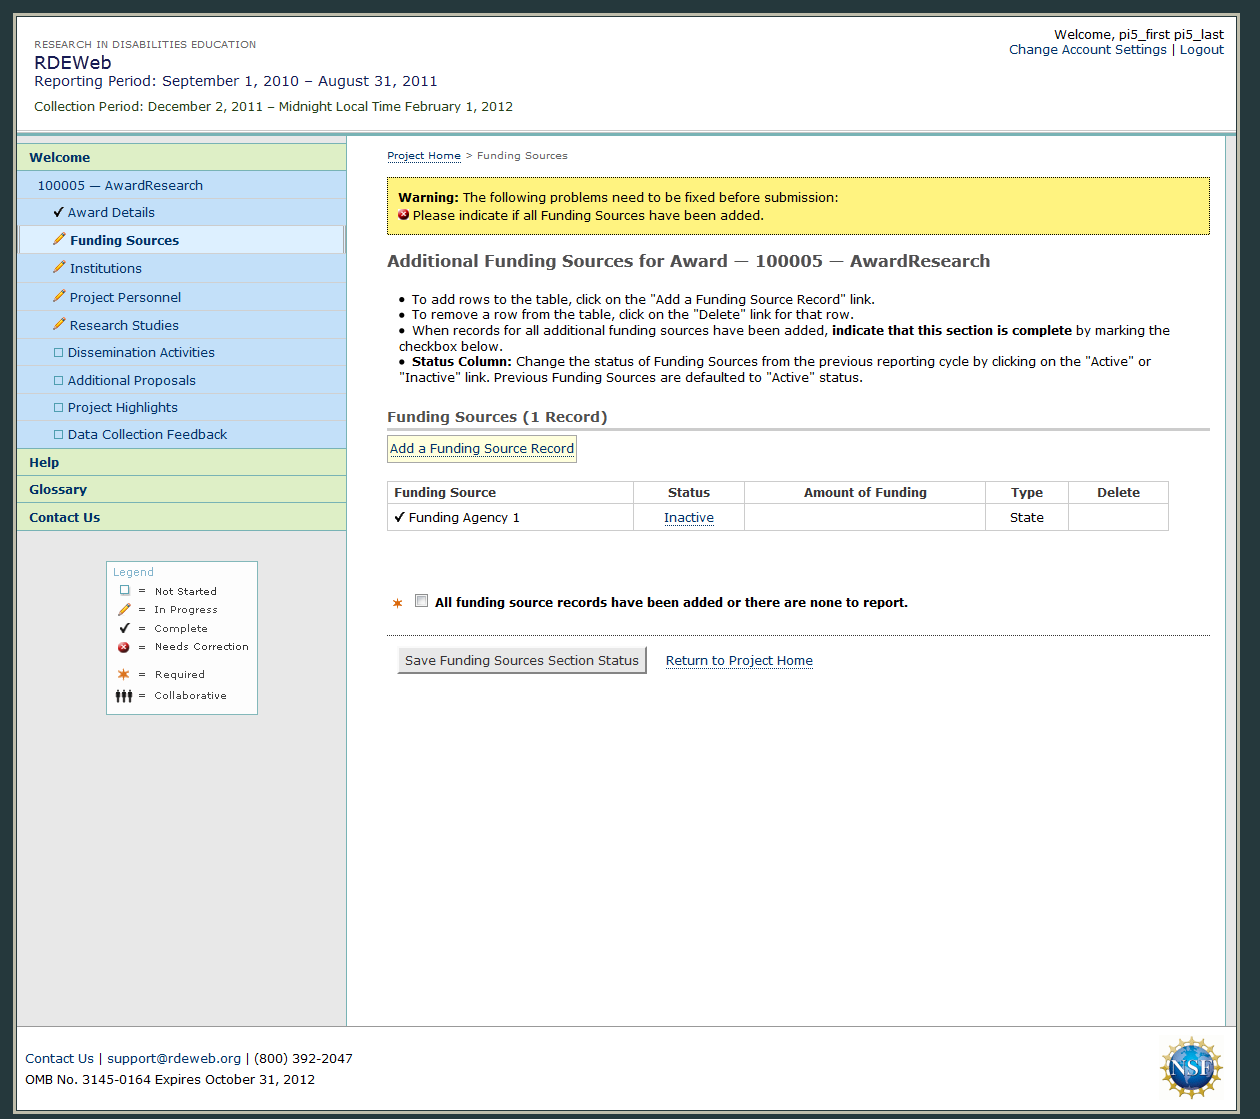1260x1119 pixels.
Task: Click square icon beside Additional Proposals
Action: click(58, 380)
